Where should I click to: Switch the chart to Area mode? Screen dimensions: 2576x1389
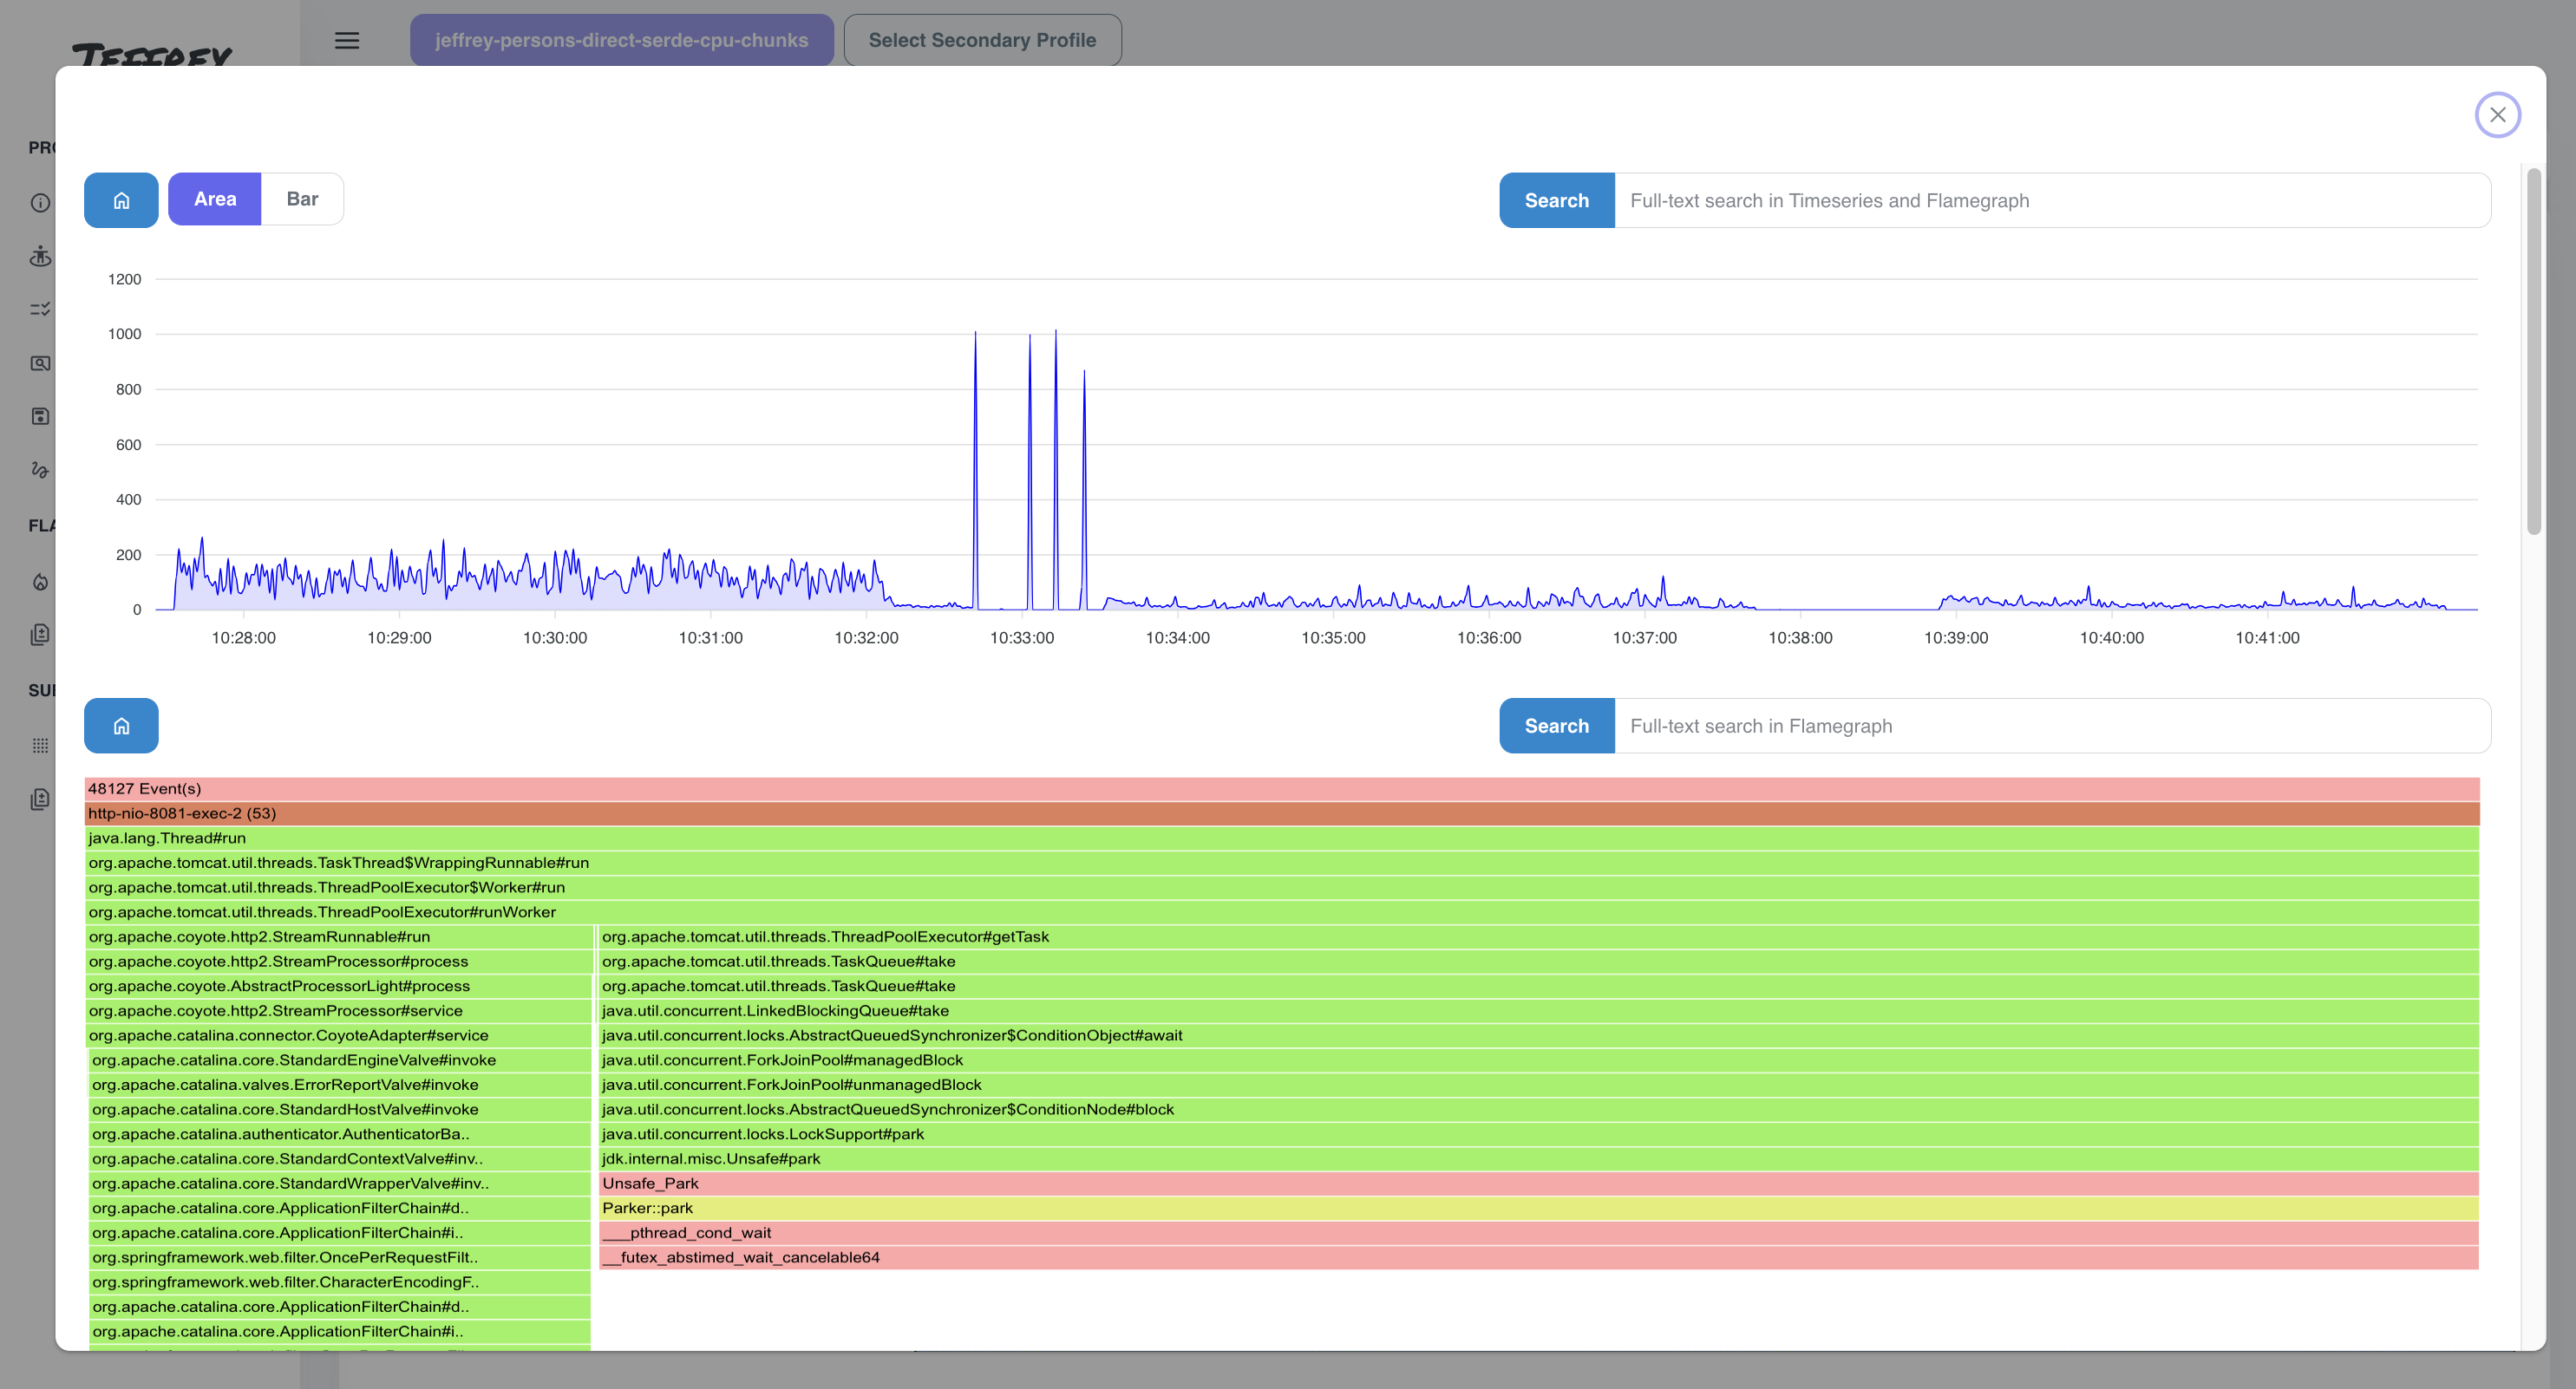[x=215, y=199]
